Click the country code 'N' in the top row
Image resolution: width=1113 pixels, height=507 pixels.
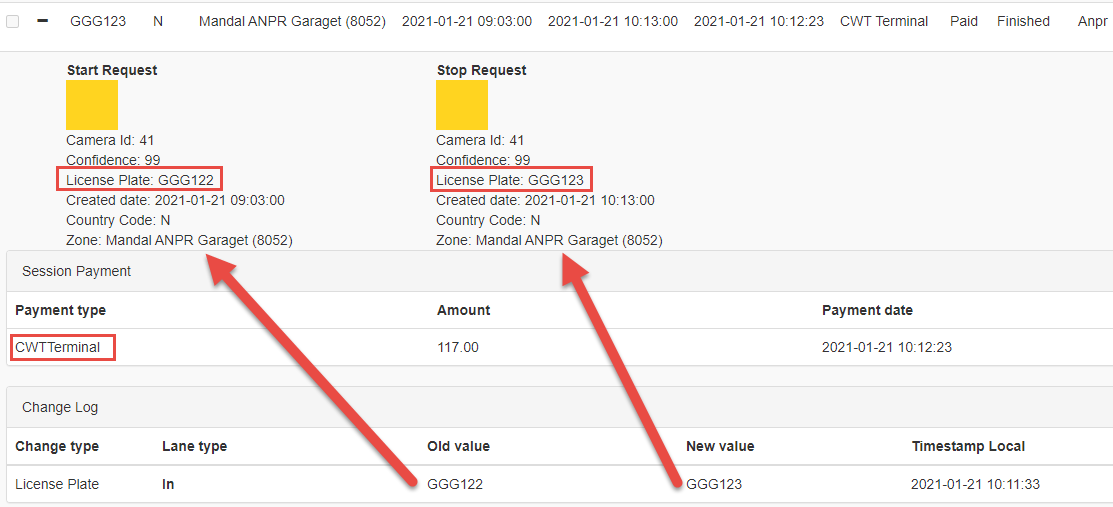(x=158, y=21)
